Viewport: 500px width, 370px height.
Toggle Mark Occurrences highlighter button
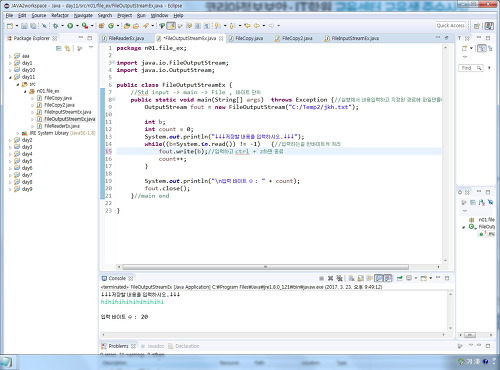(171, 26)
